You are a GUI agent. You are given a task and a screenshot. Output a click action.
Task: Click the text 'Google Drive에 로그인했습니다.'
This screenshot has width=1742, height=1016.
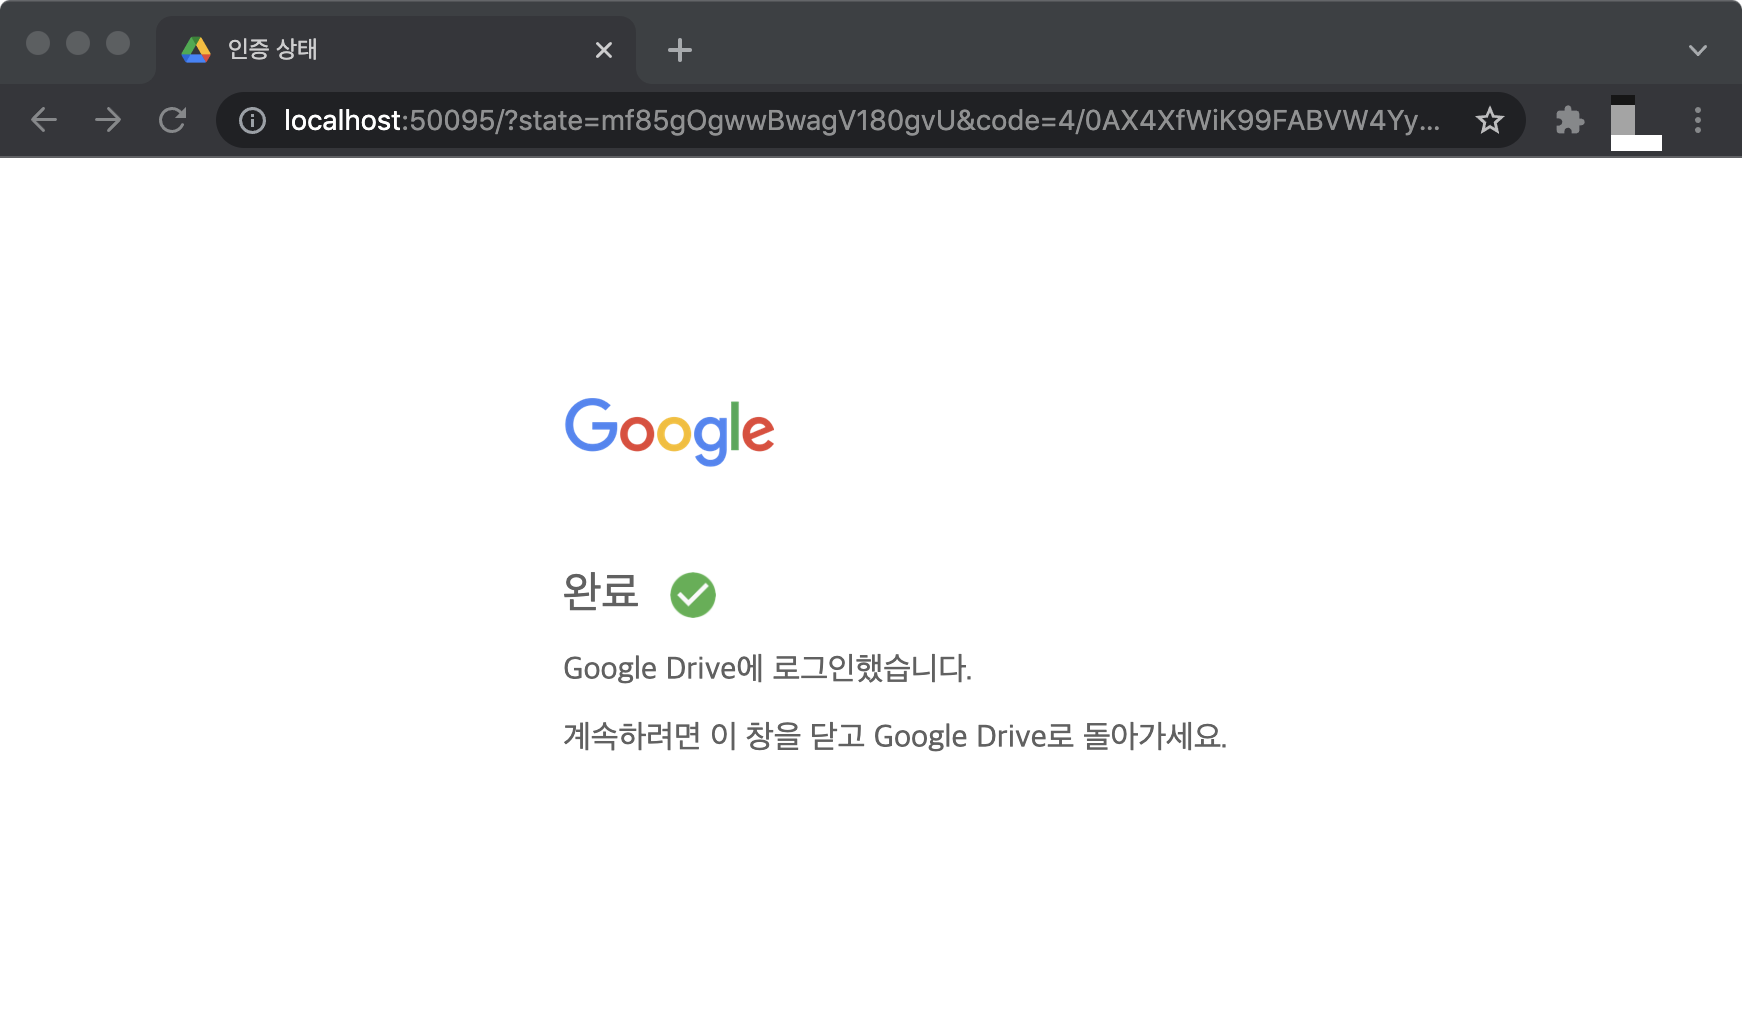(767, 668)
